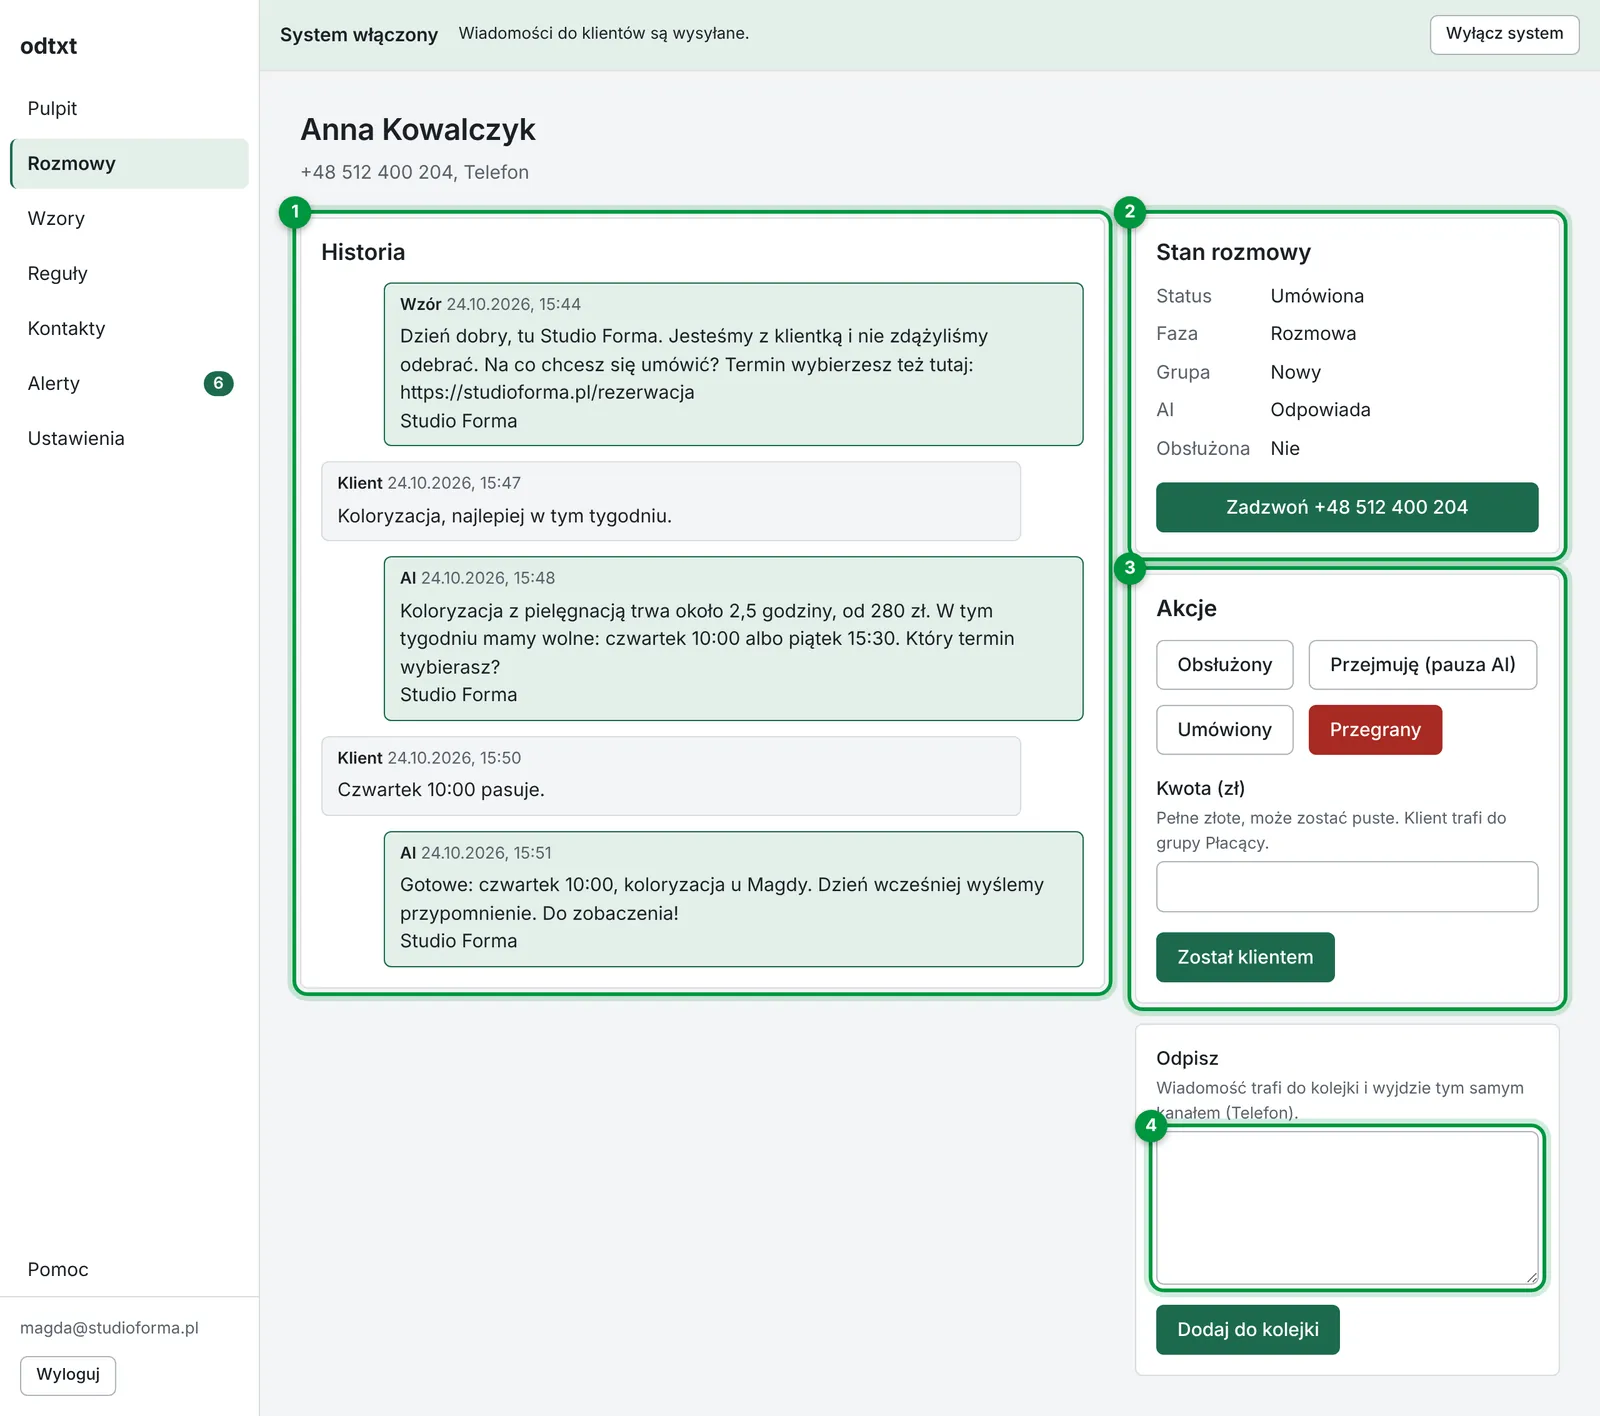This screenshot has height=1416, width=1600.
Task: Click client message 'Koloryzacja, najlepiej w tym tygodniu.'
Action: click(671, 501)
